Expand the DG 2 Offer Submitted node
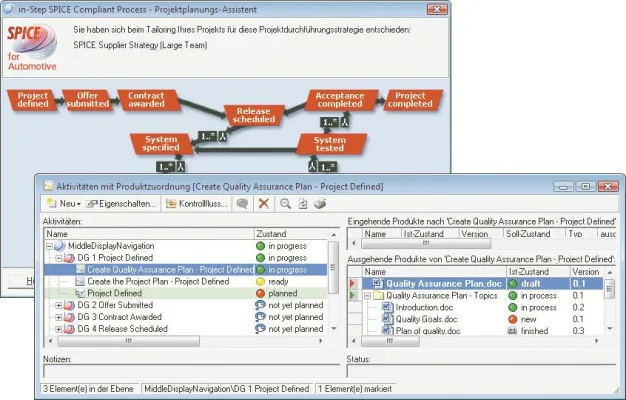This screenshot has height=400, width=626. (x=58, y=305)
